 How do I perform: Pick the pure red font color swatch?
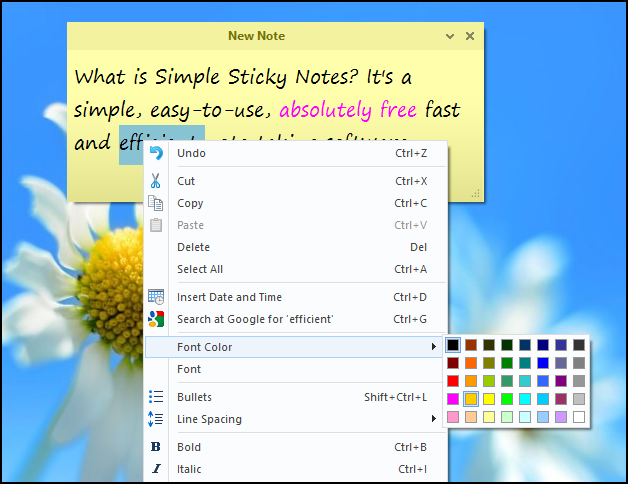tap(453, 381)
